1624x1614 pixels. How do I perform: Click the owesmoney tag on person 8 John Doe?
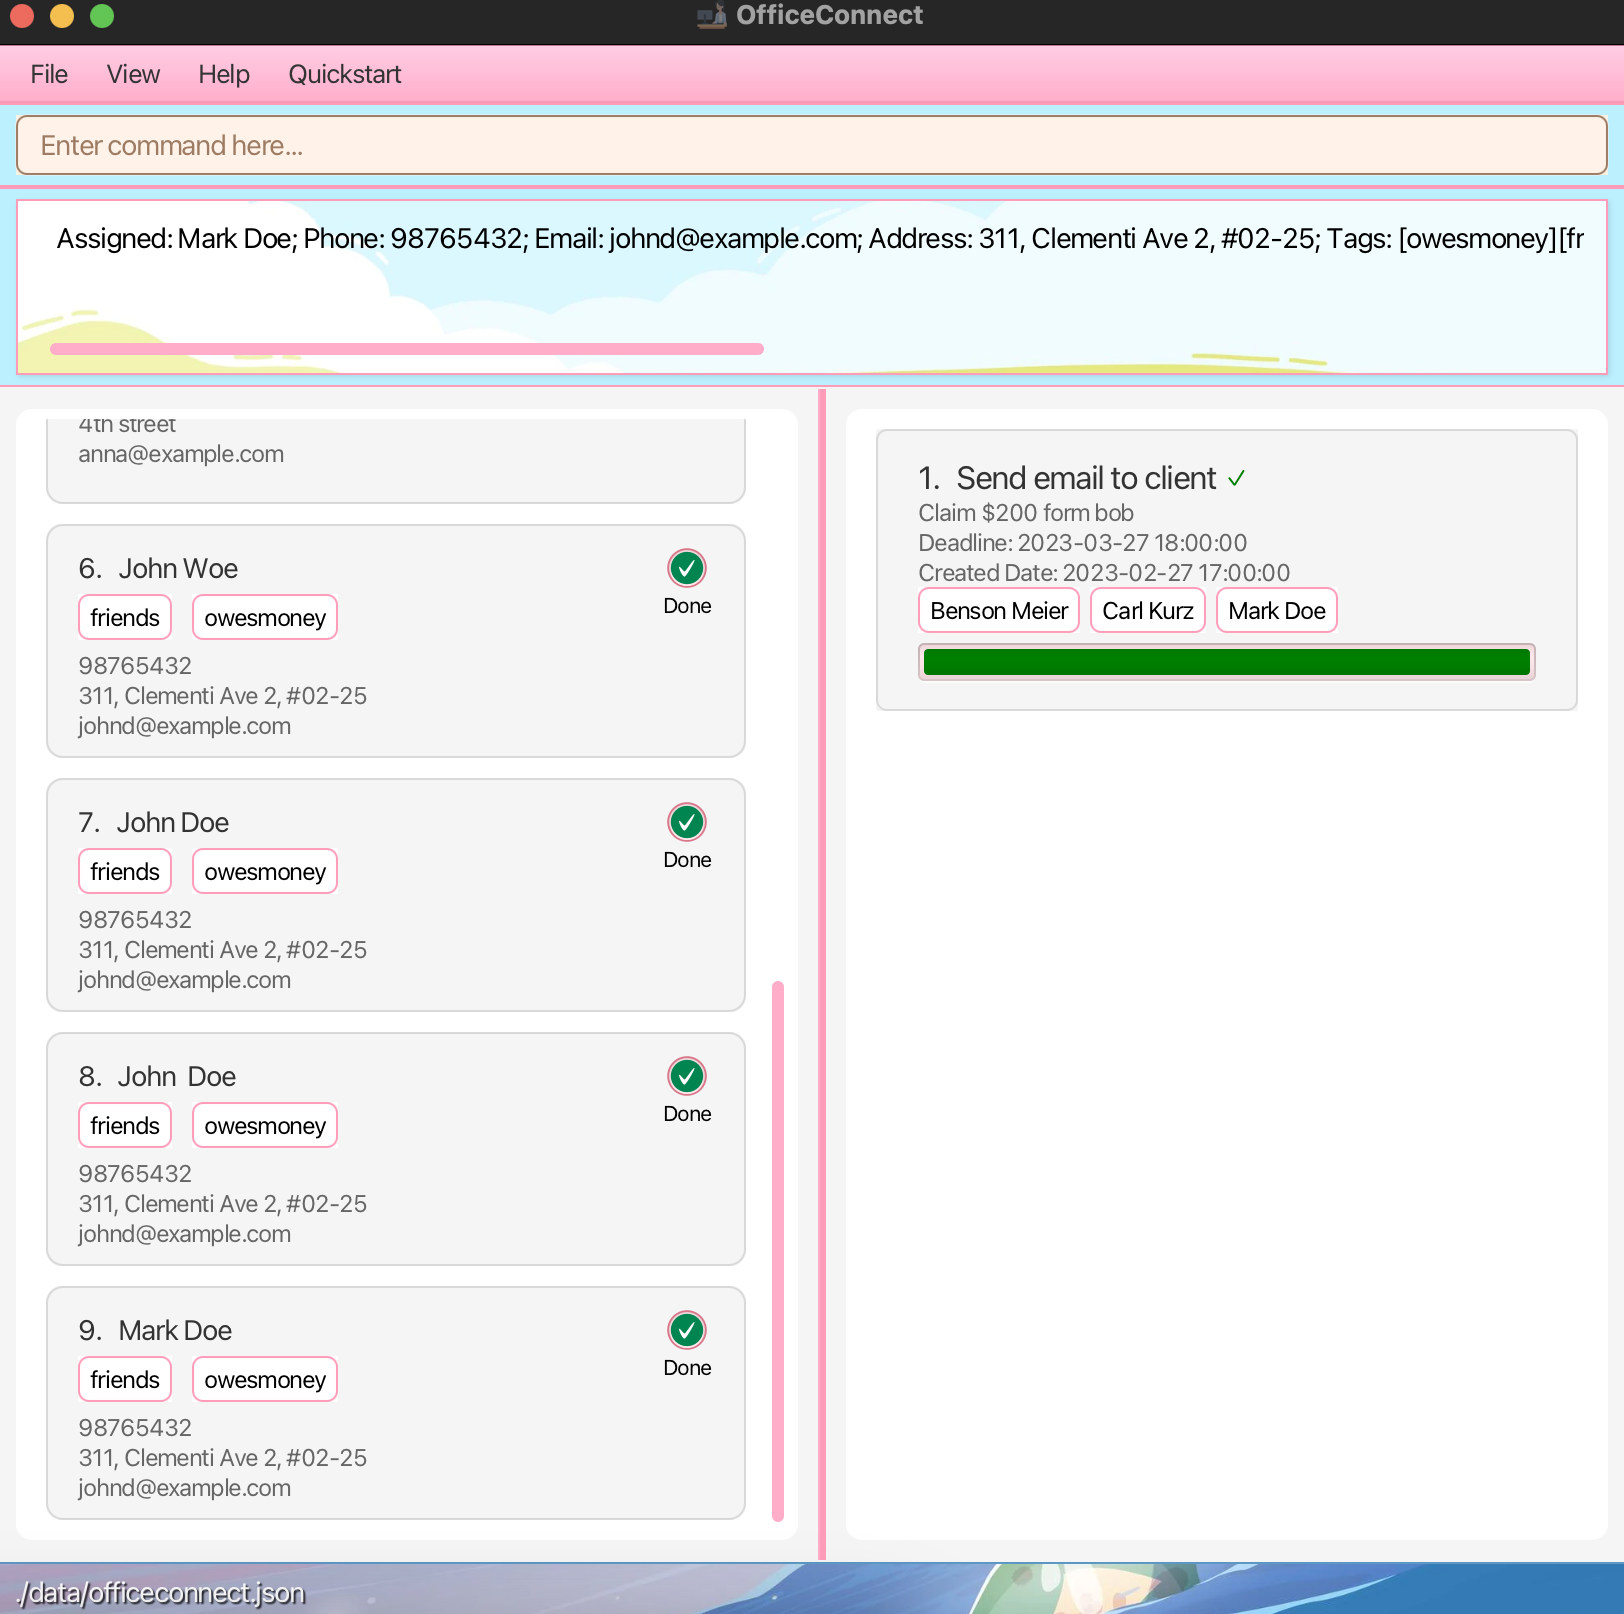pos(265,1126)
